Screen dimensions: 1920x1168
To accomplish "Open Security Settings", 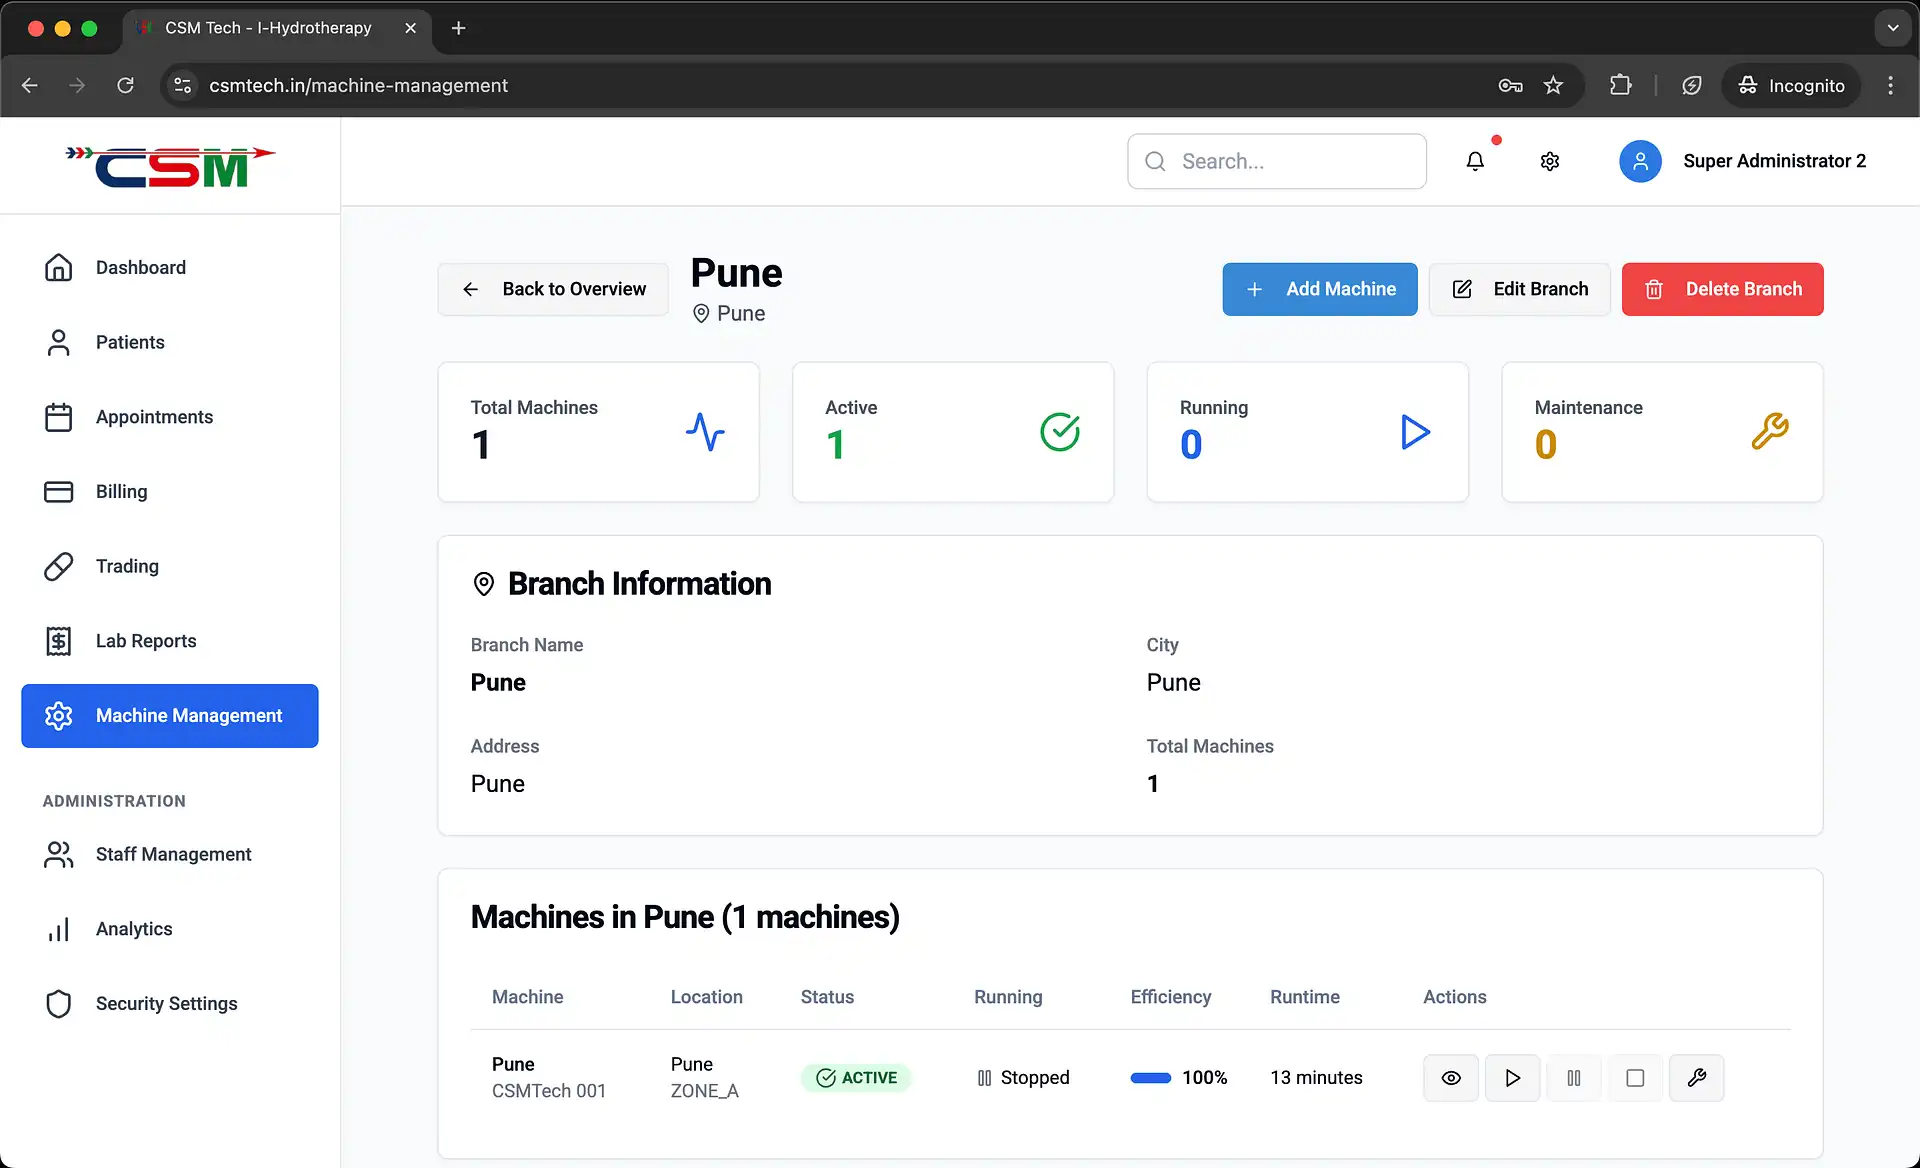I will (x=170, y=1004).
